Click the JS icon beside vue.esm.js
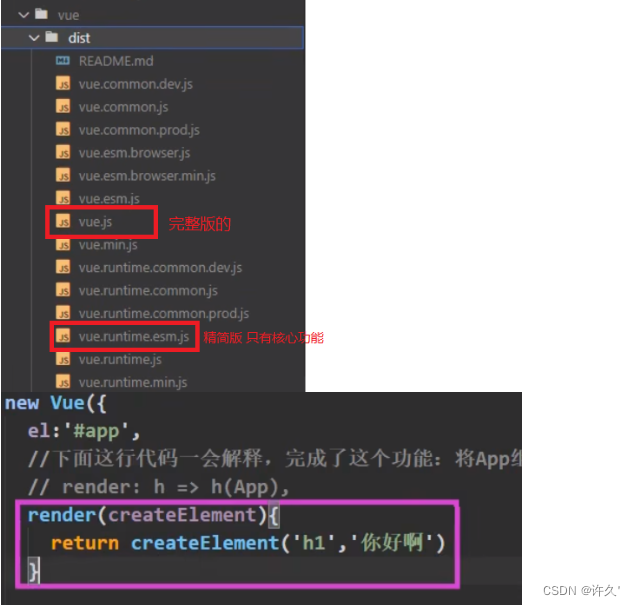 click(x=63, y=198)
